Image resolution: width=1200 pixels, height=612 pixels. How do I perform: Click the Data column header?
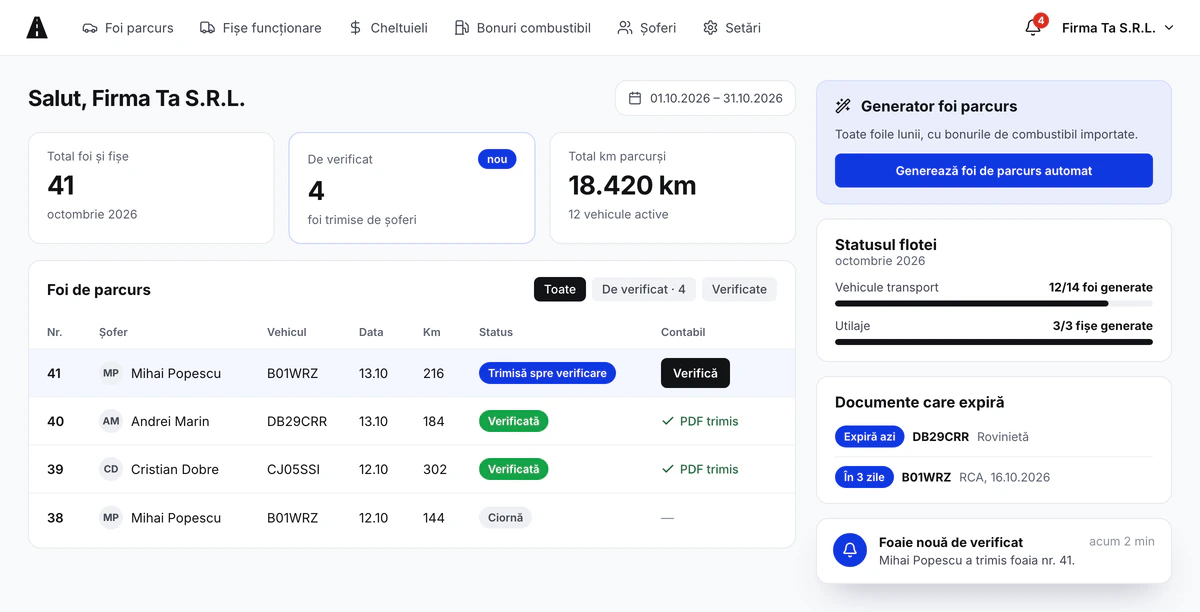pos(371,332)
